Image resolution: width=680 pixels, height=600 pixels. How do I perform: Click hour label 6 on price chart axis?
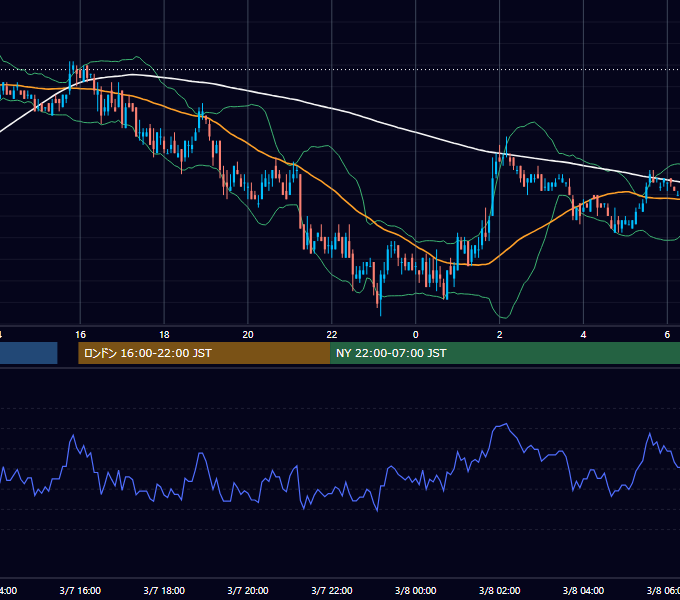click(x=667, y=335)
